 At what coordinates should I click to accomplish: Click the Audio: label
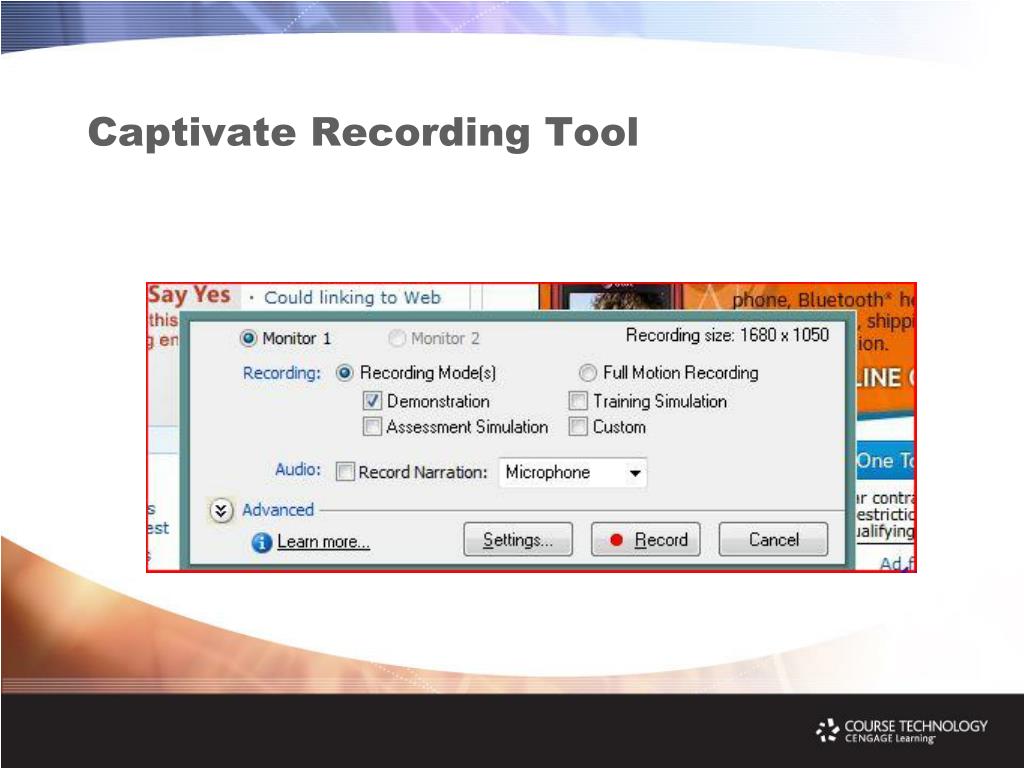coord(298,469)
